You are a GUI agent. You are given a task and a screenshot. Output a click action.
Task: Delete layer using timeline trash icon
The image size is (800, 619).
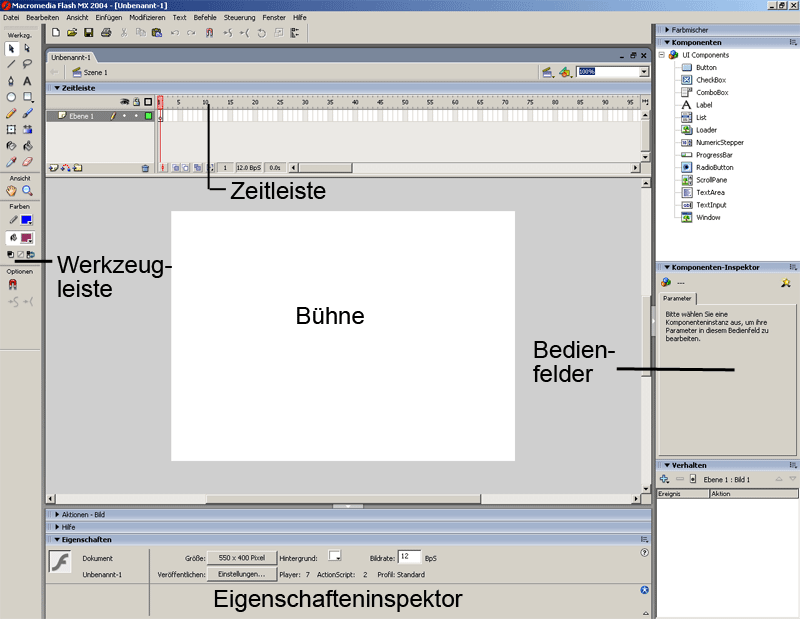(x=145, y=169)
